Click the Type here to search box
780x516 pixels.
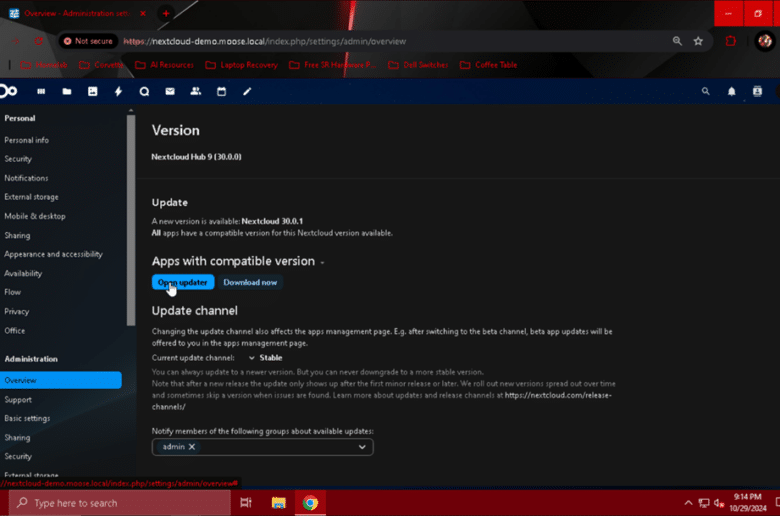pos(120,503)
